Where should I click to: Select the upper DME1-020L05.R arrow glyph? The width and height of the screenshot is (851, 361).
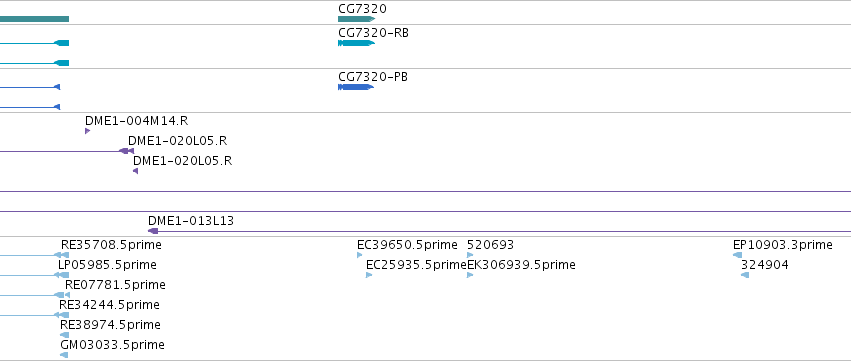click(126, 151)
